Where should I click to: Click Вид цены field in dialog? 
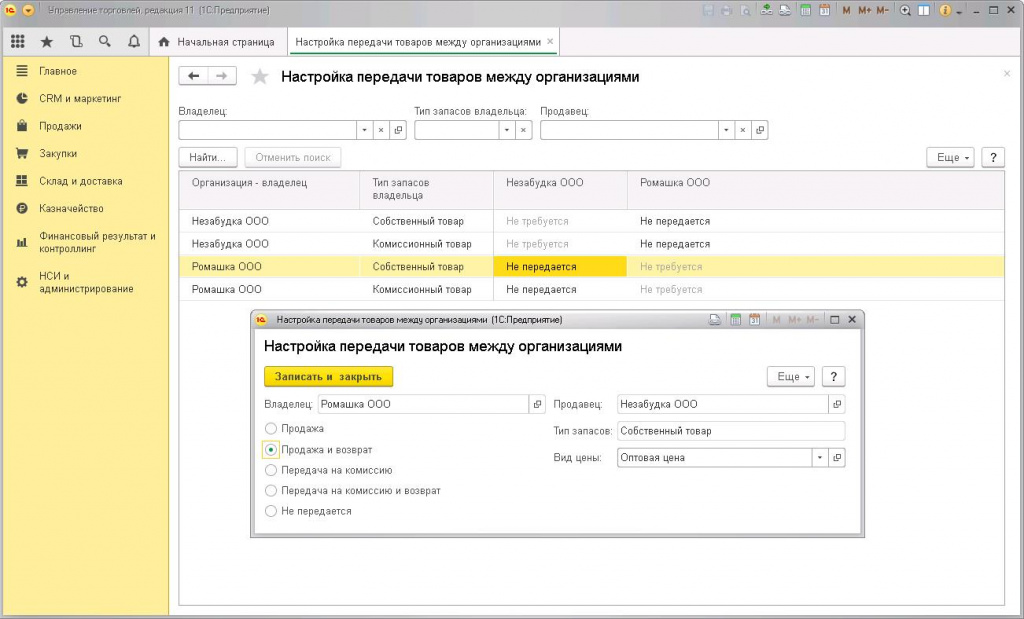[714, 458]
